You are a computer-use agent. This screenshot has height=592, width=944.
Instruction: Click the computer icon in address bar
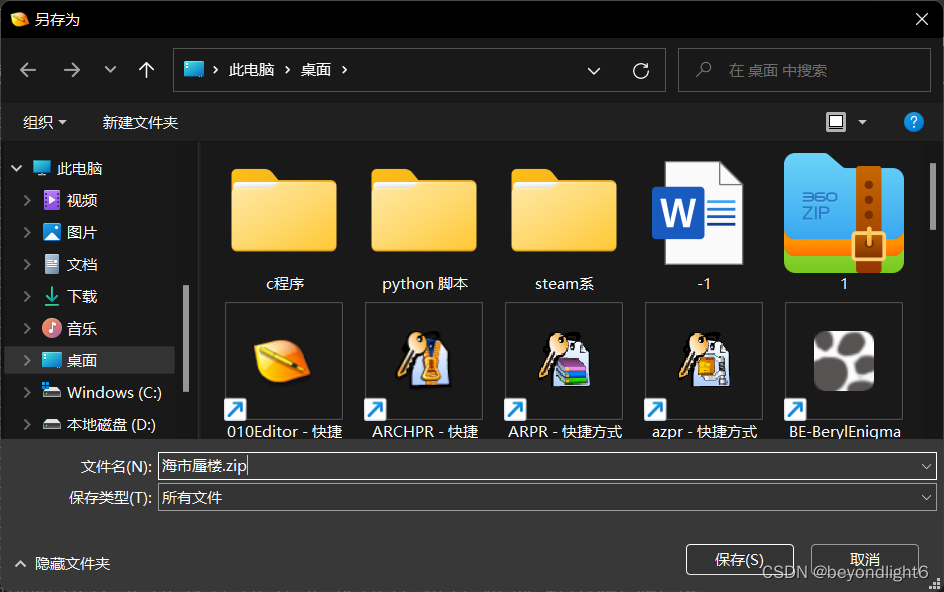[194, 69]
